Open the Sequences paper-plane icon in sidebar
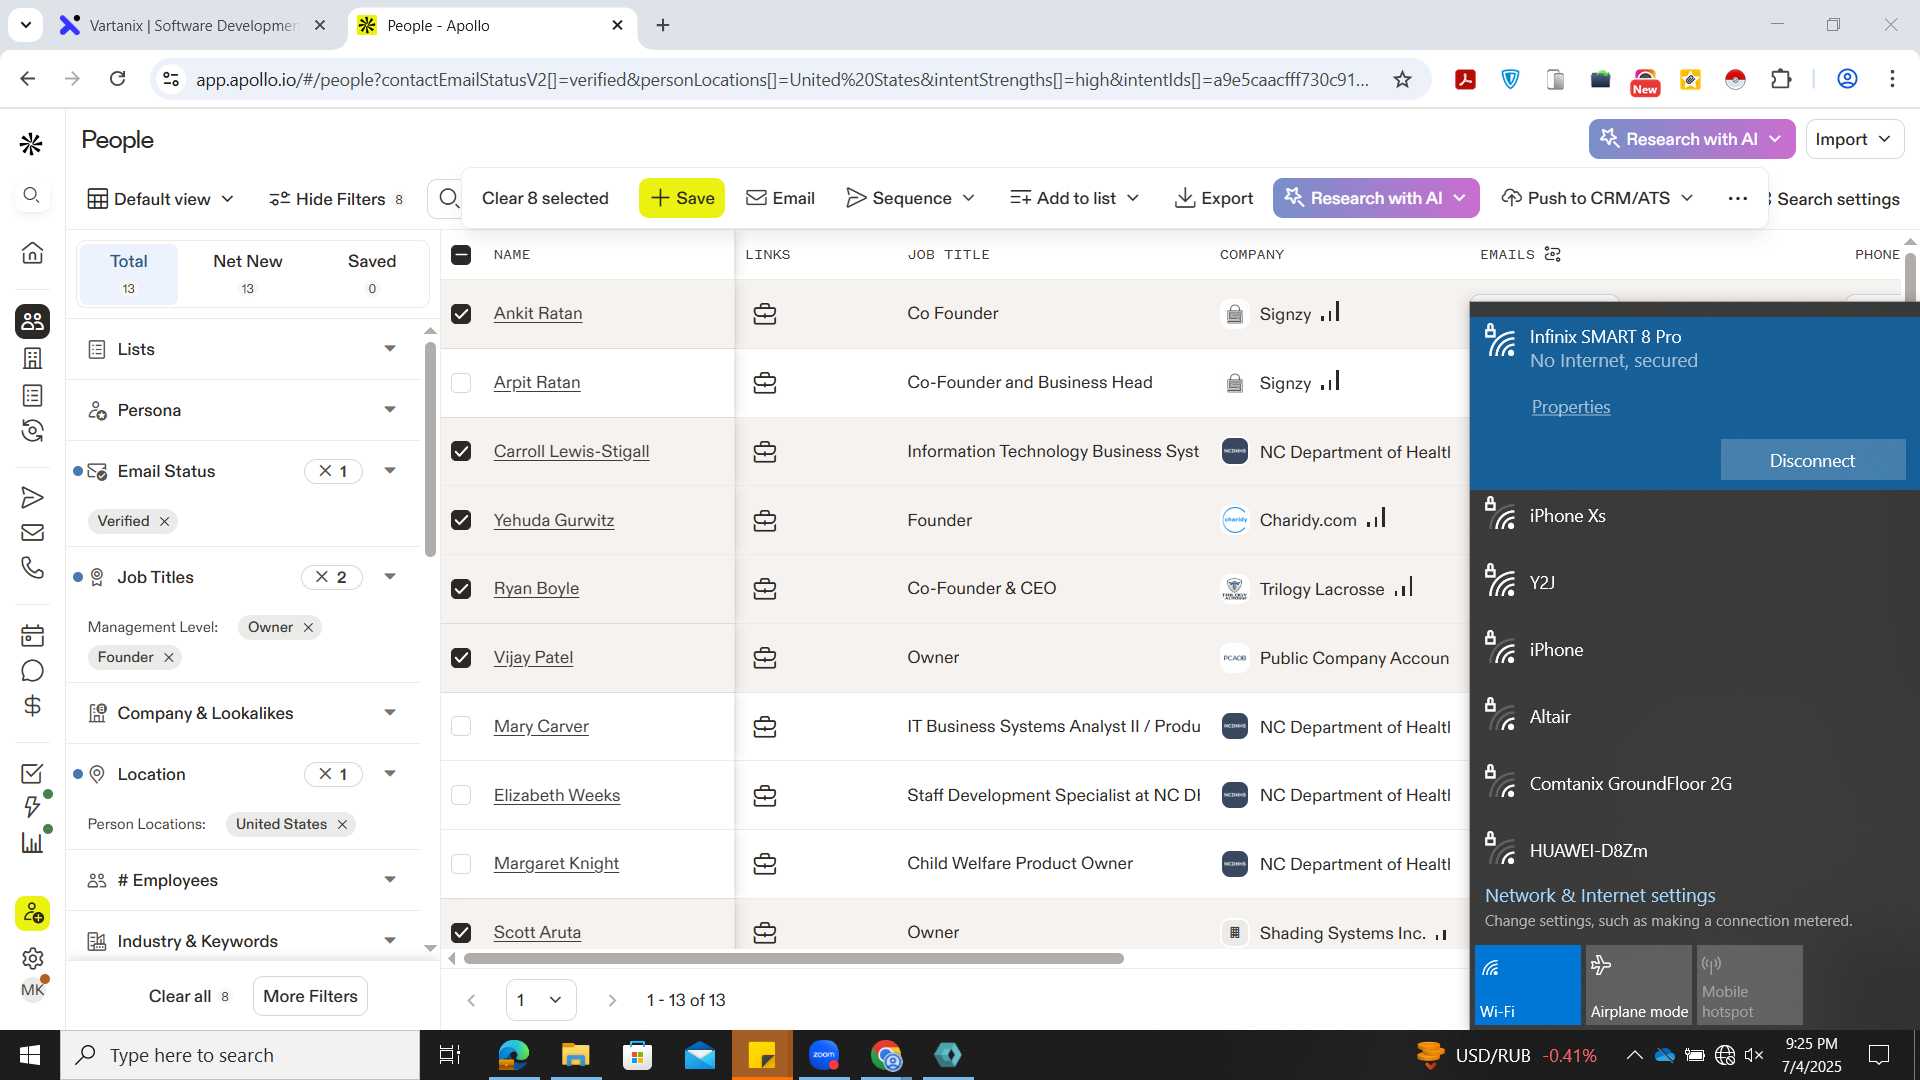 (x=32, y=498)
